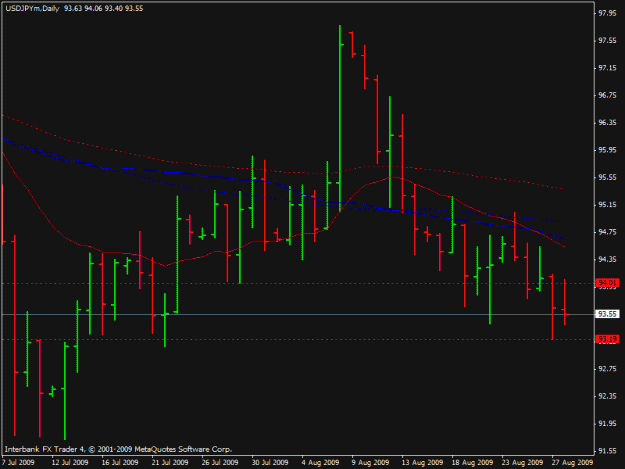
Task: Click the 97.55 price axis label
Action: (607, 41)
